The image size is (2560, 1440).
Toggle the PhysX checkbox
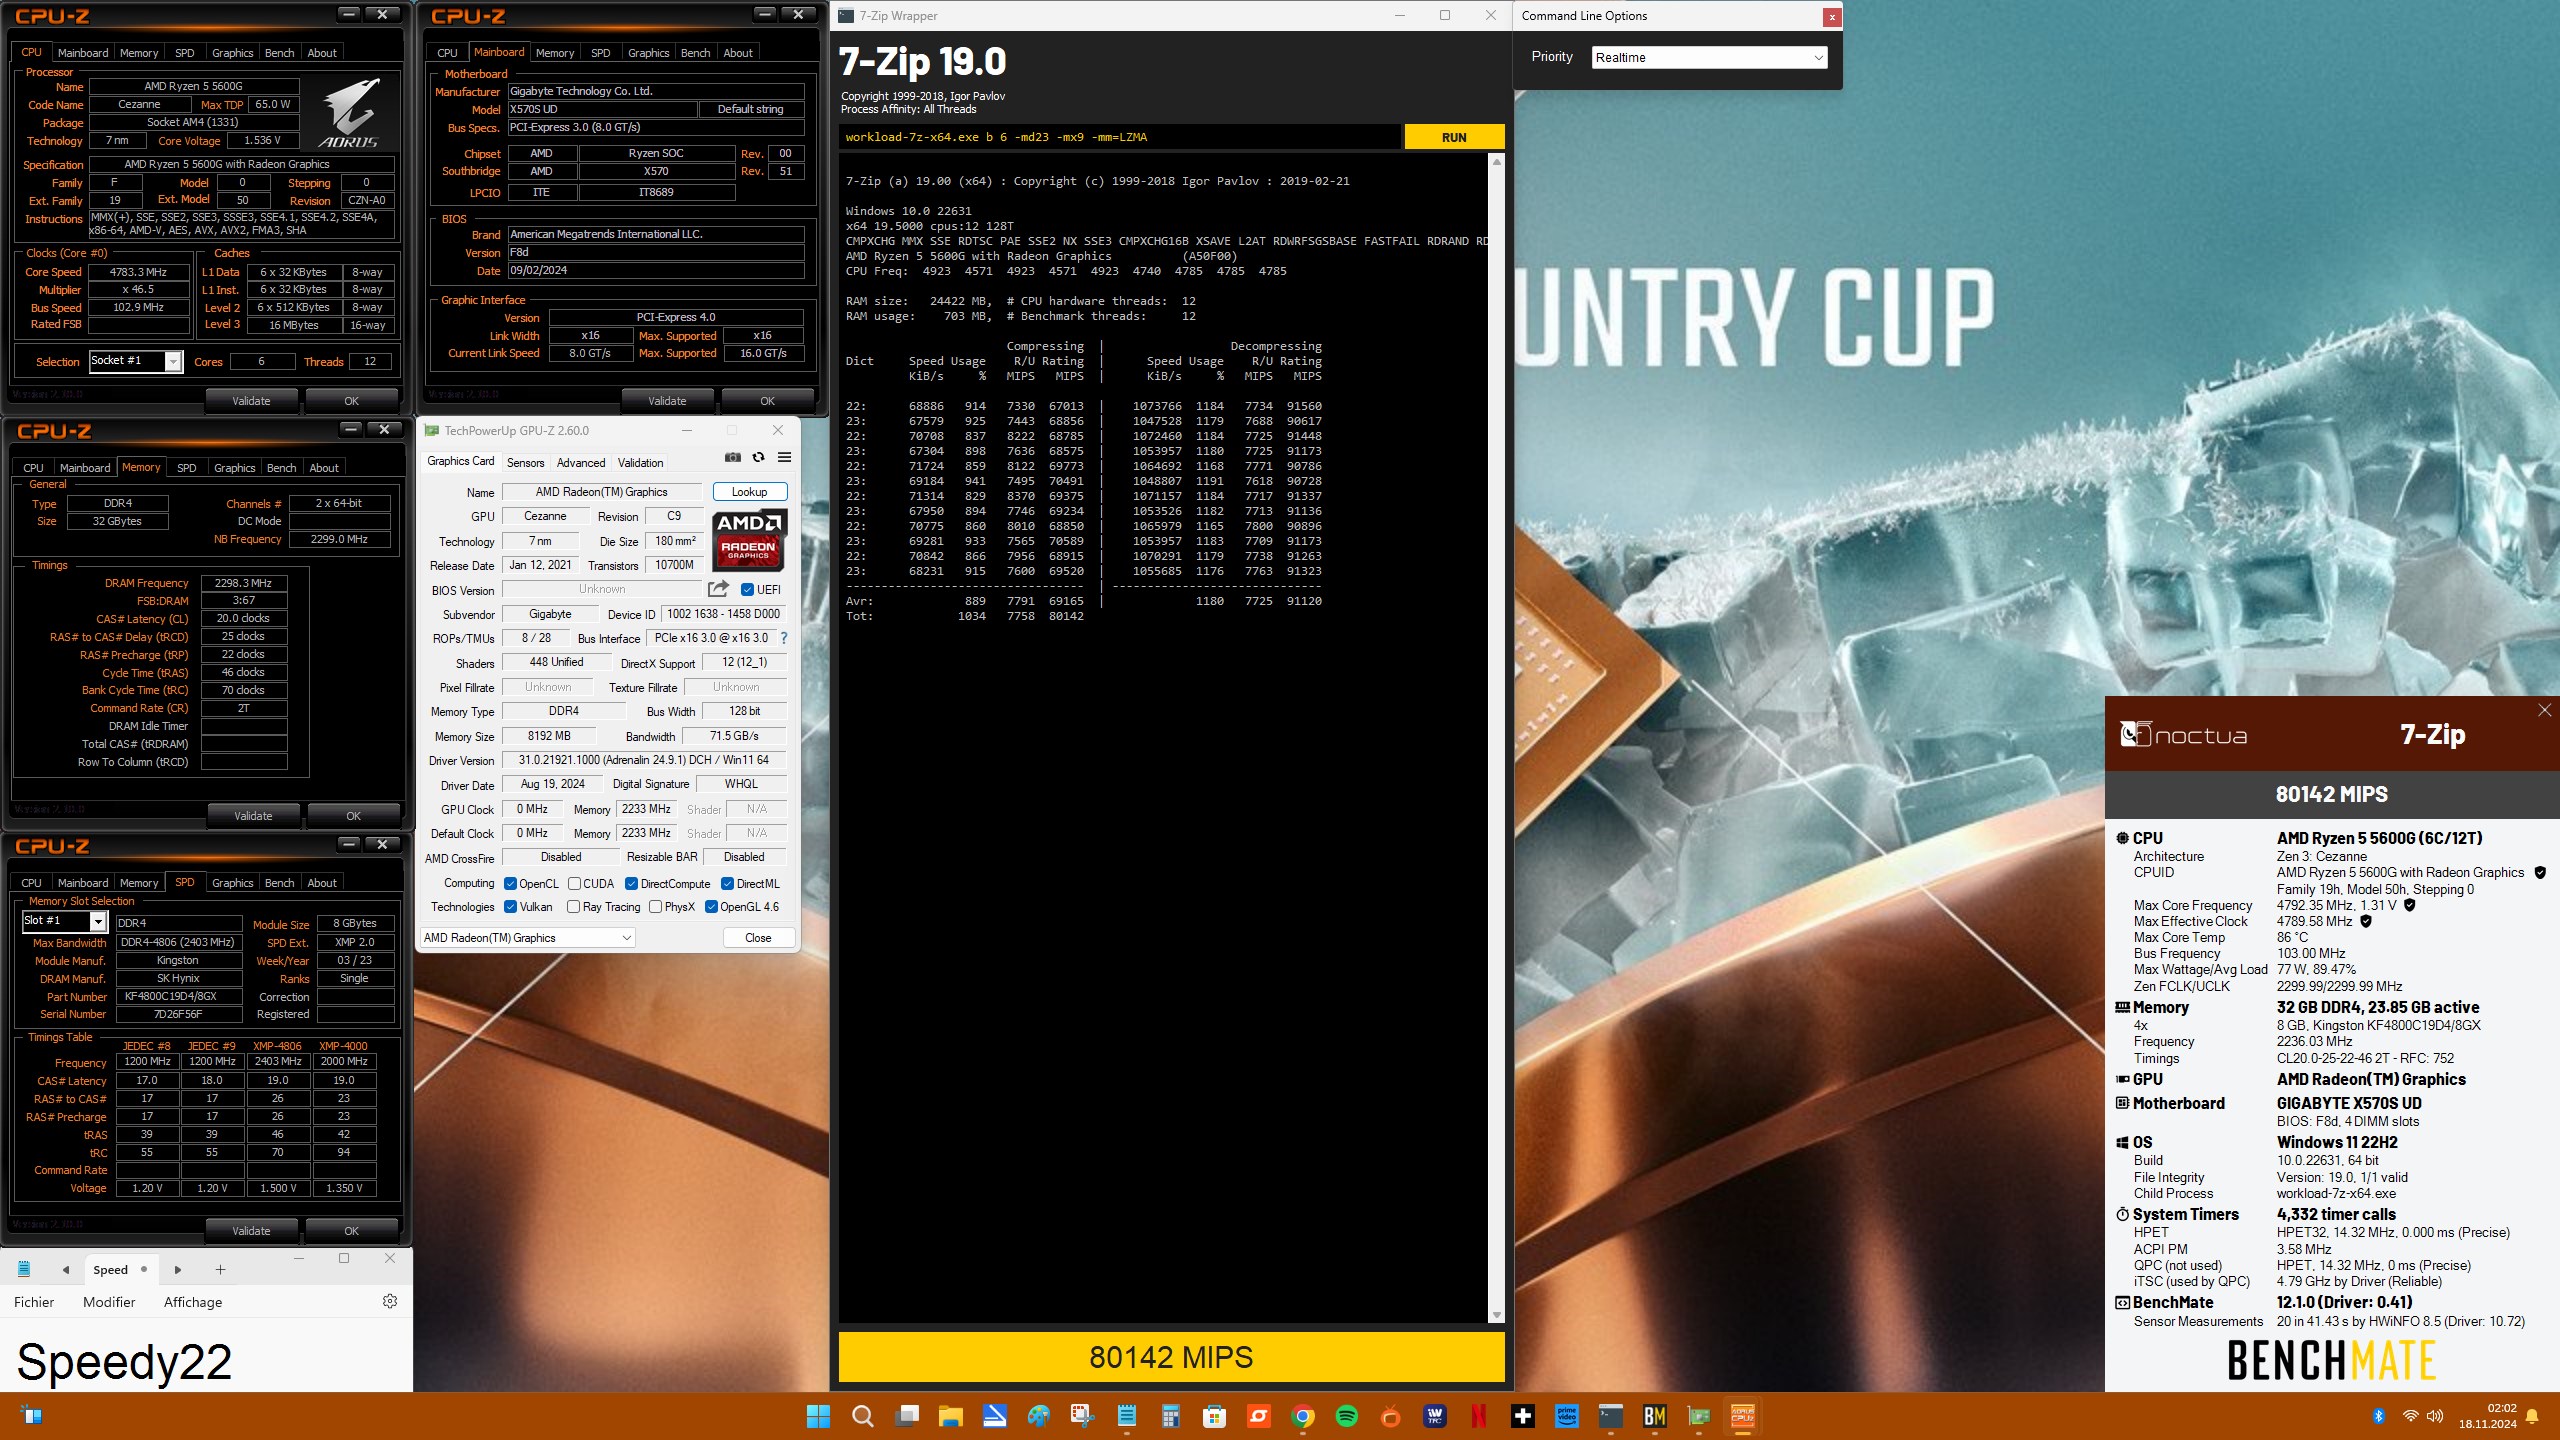[655, 906]
